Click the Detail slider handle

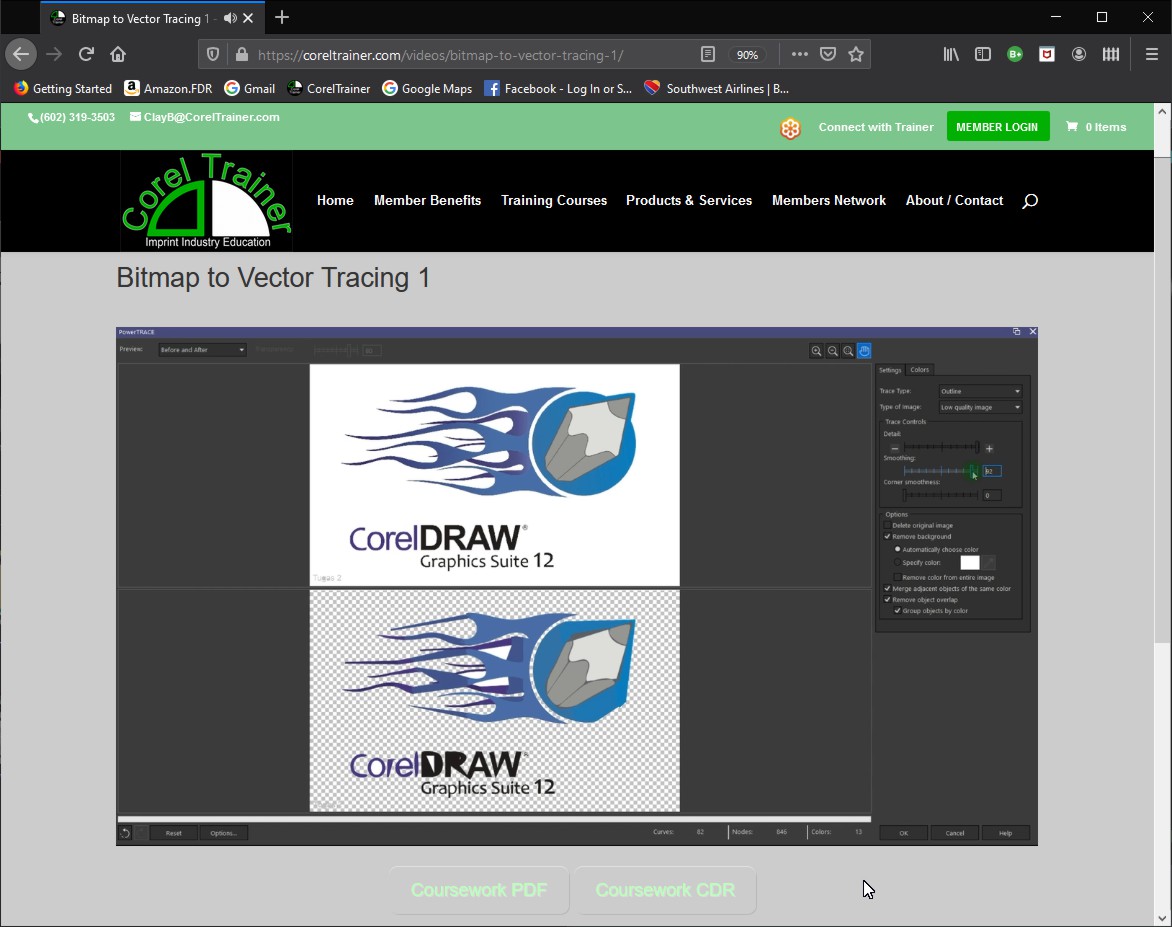[977, 447]
